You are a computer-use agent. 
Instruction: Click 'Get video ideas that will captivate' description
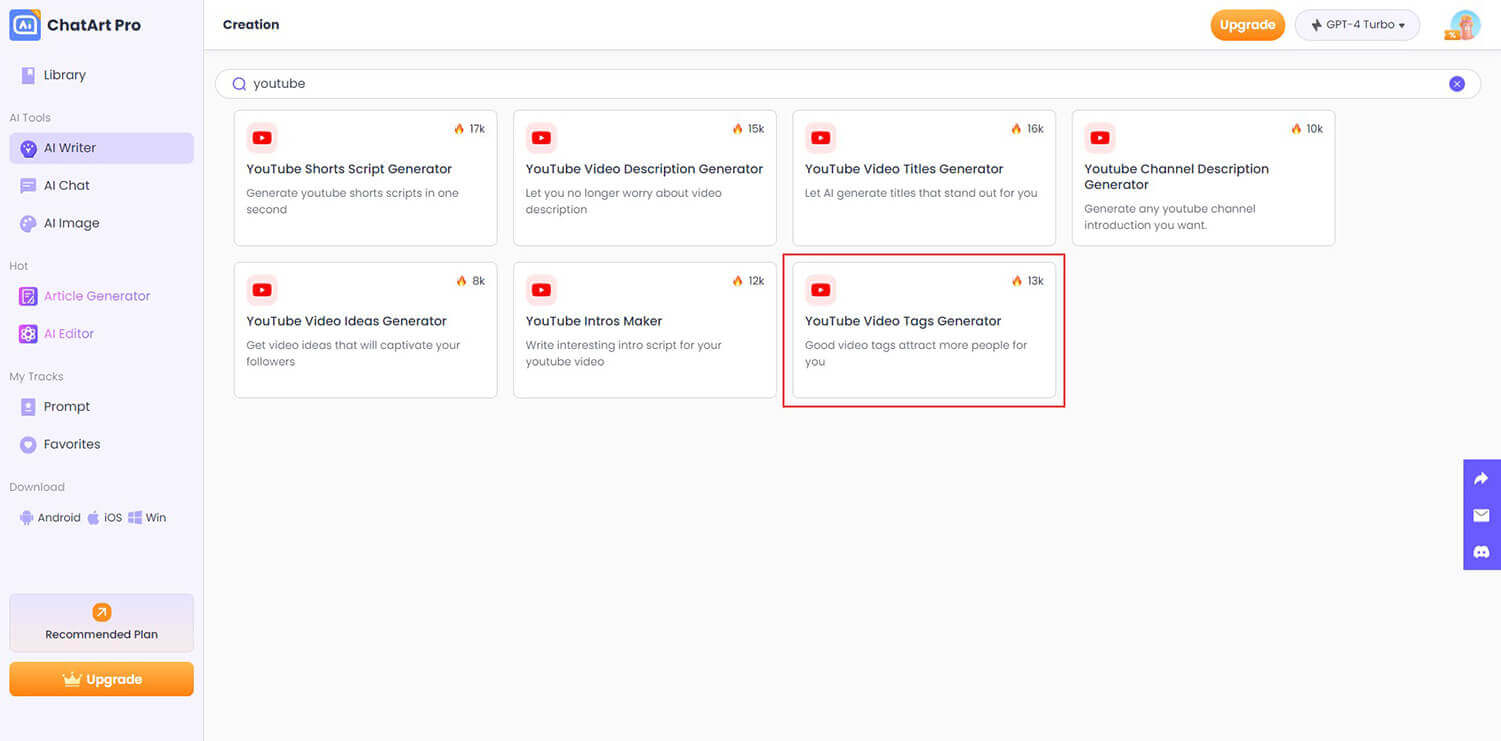353,353
